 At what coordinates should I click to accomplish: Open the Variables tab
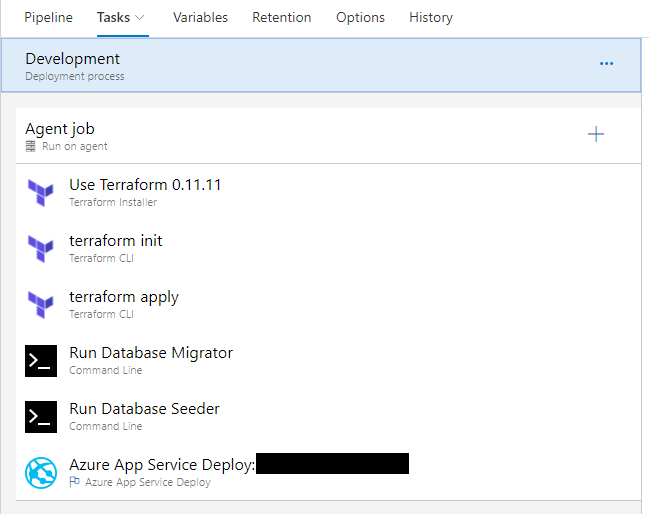(x=200, y=18)
